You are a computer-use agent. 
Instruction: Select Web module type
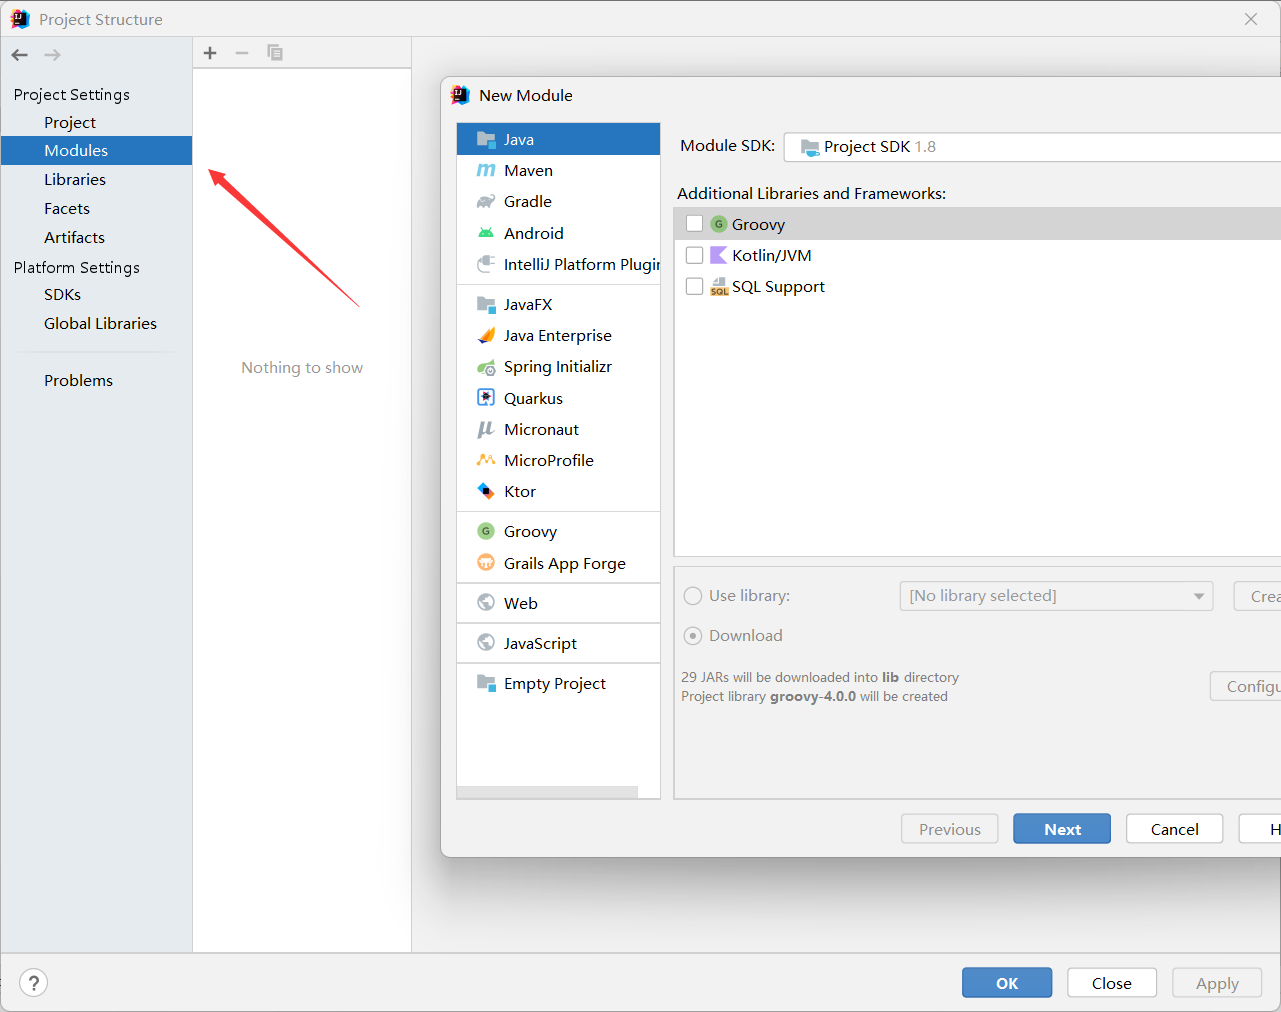coord(558,603)
